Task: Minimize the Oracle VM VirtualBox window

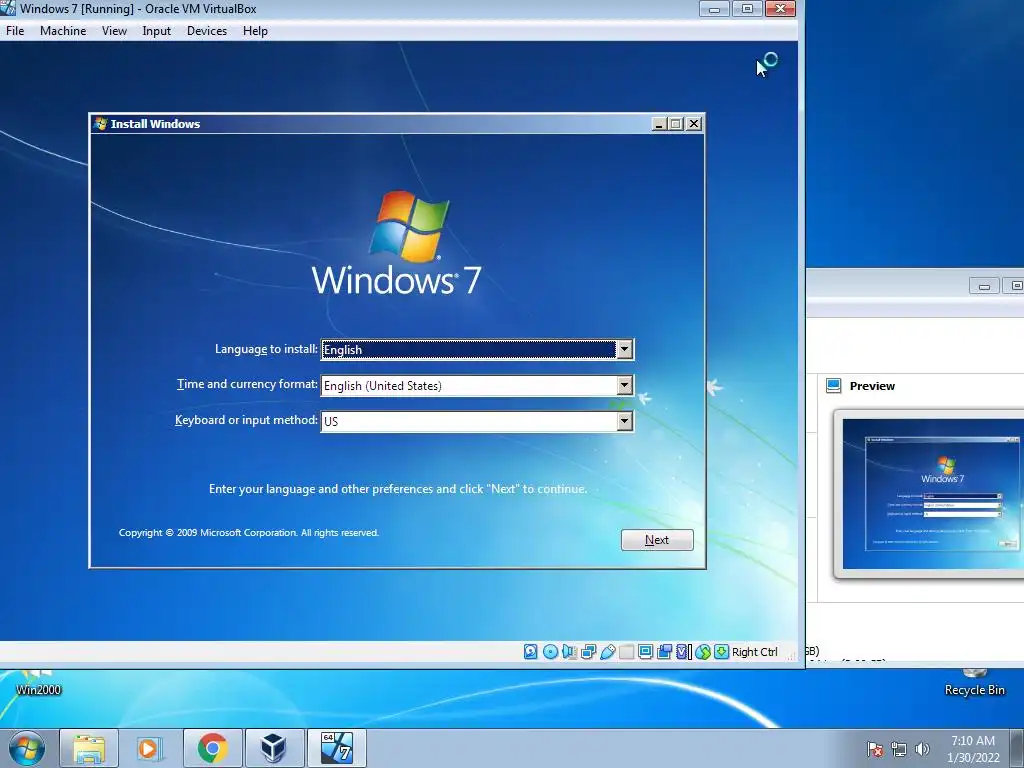Action: coord(714,8)
